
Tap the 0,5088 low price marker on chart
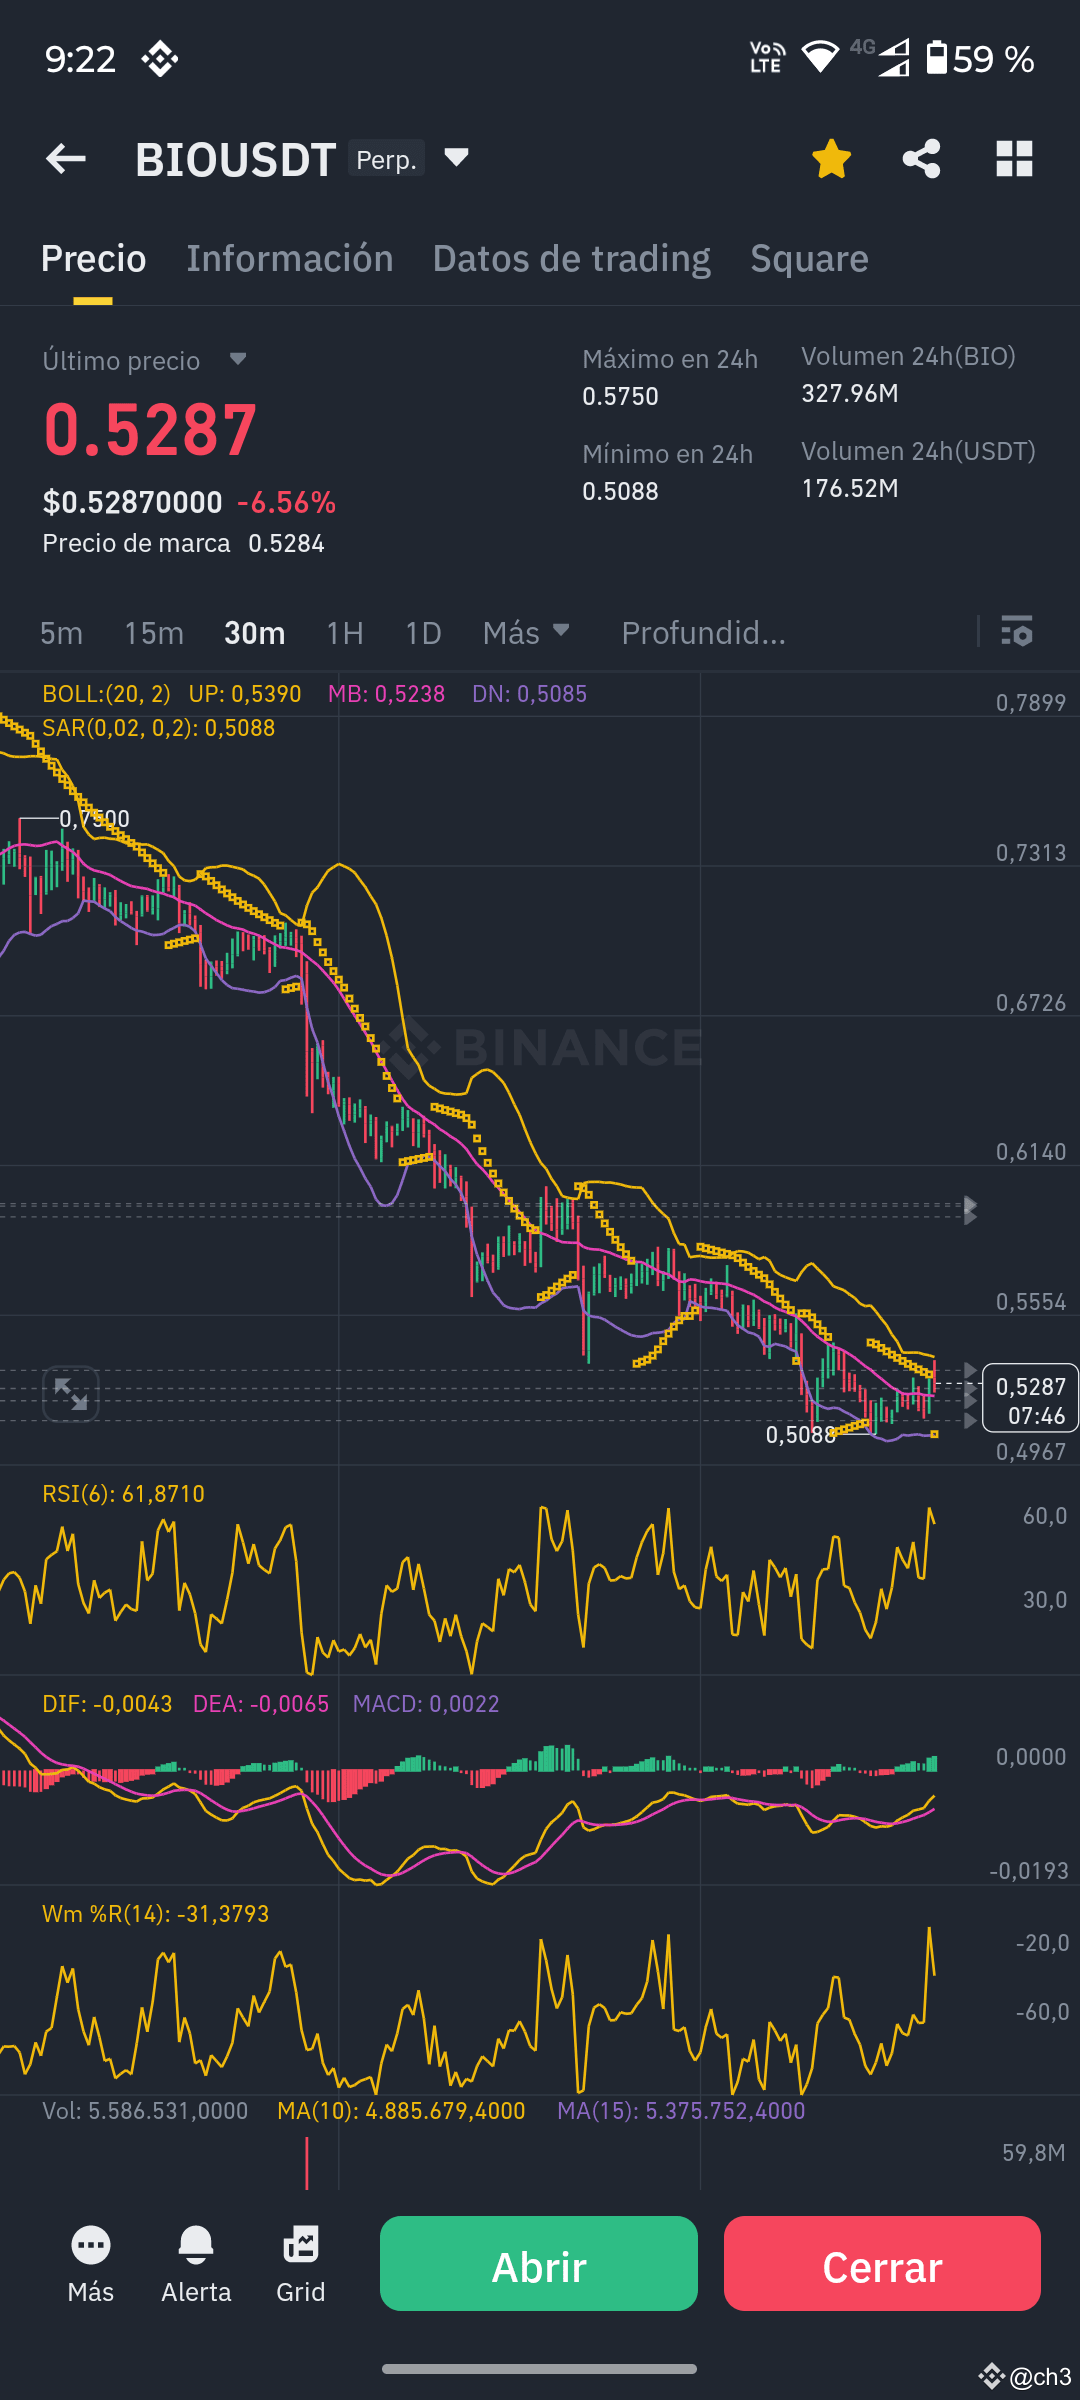(800, 1435)
